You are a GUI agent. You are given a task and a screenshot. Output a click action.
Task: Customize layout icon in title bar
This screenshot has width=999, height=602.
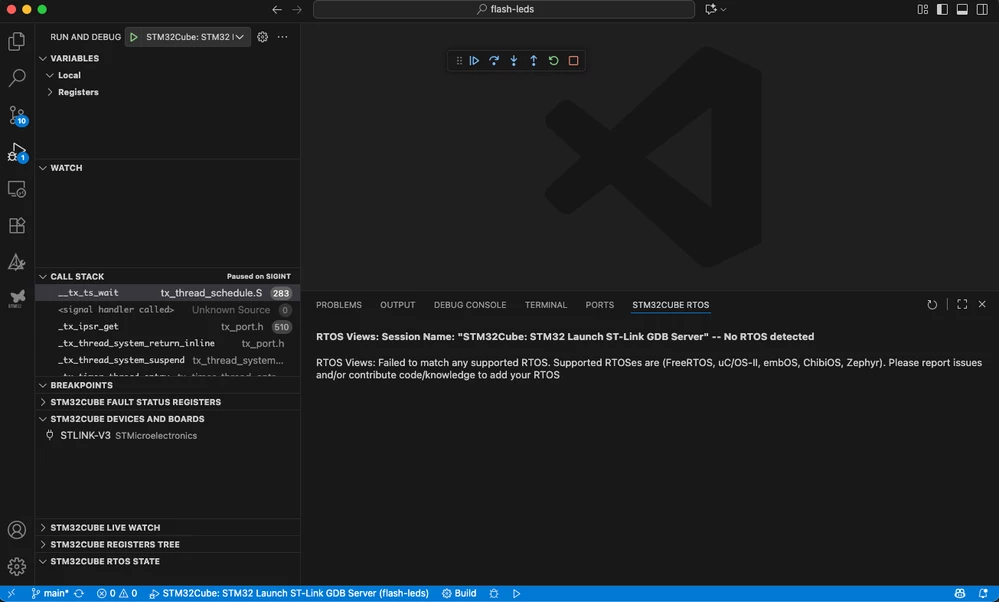coord(923,10)
